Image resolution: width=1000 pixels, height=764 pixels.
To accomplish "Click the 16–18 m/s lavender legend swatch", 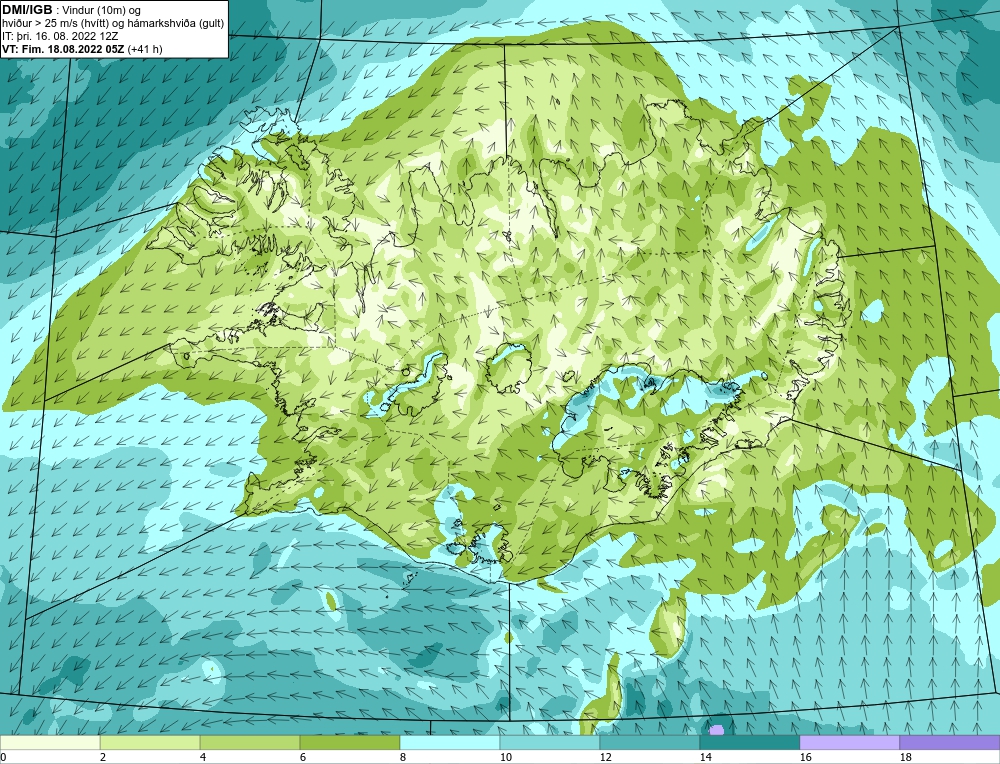I will (849, 742).
